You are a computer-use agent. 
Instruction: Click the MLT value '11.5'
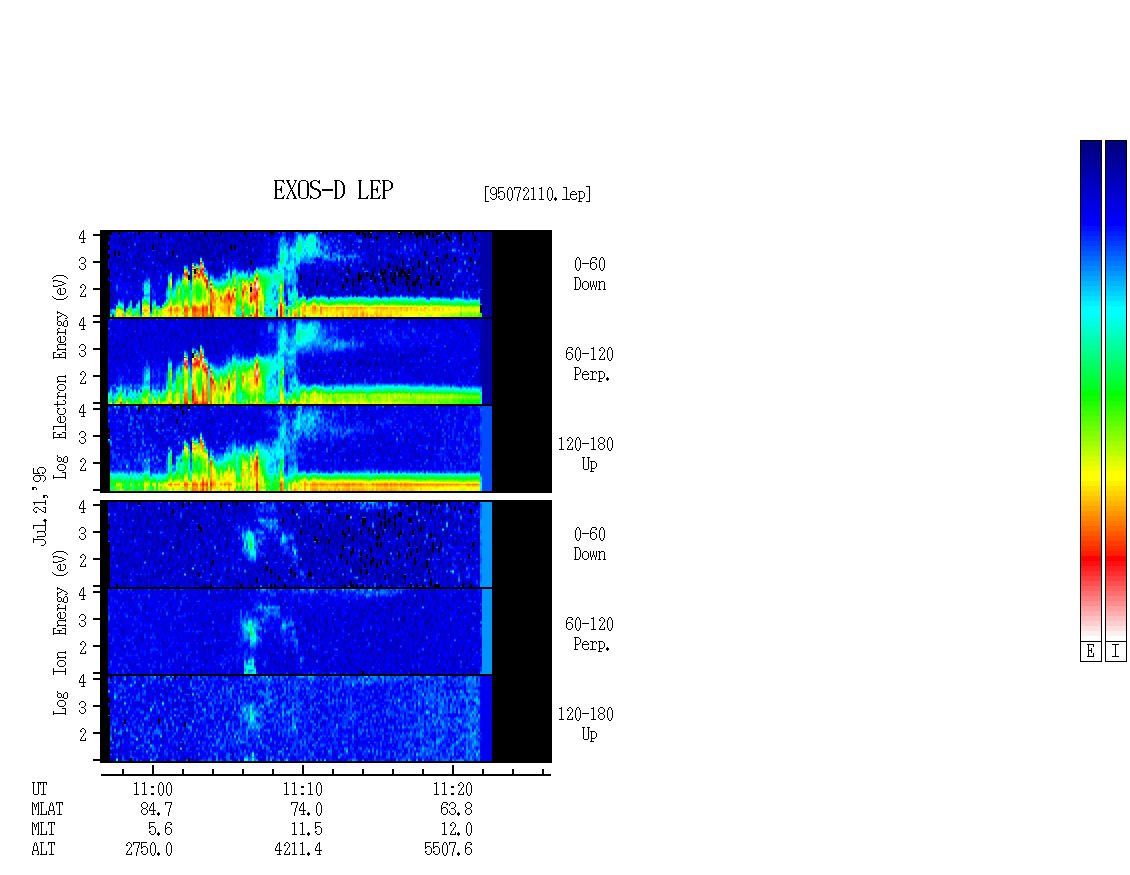(306, 829)
